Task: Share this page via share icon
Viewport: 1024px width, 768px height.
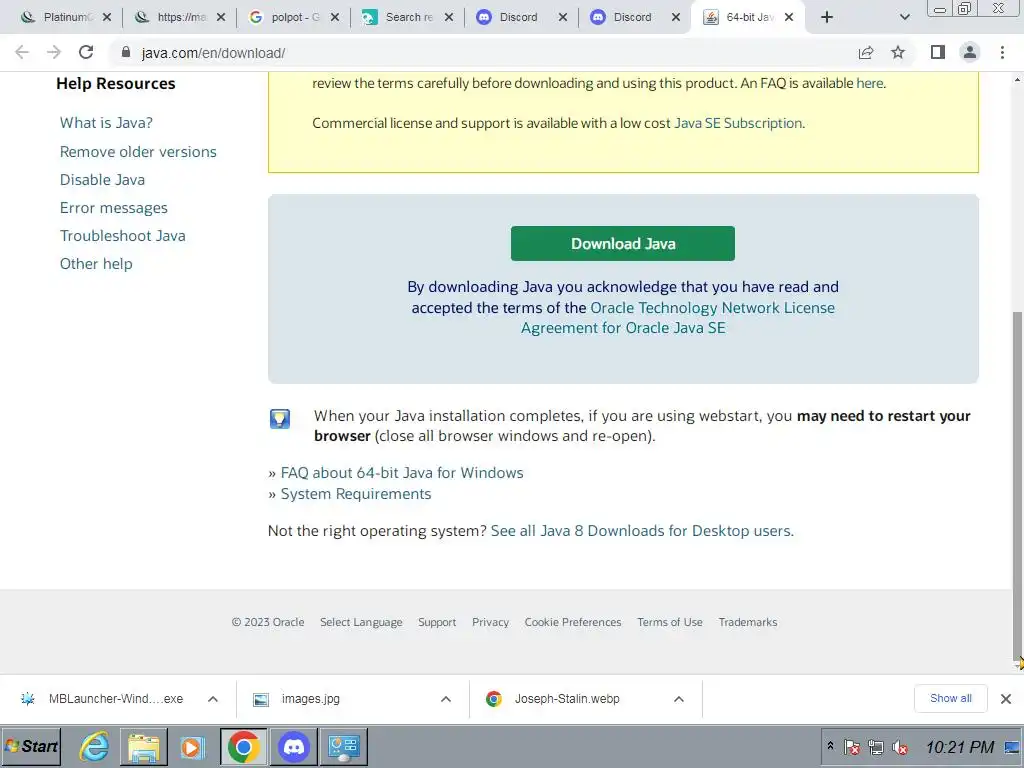Action: (866, 52)
